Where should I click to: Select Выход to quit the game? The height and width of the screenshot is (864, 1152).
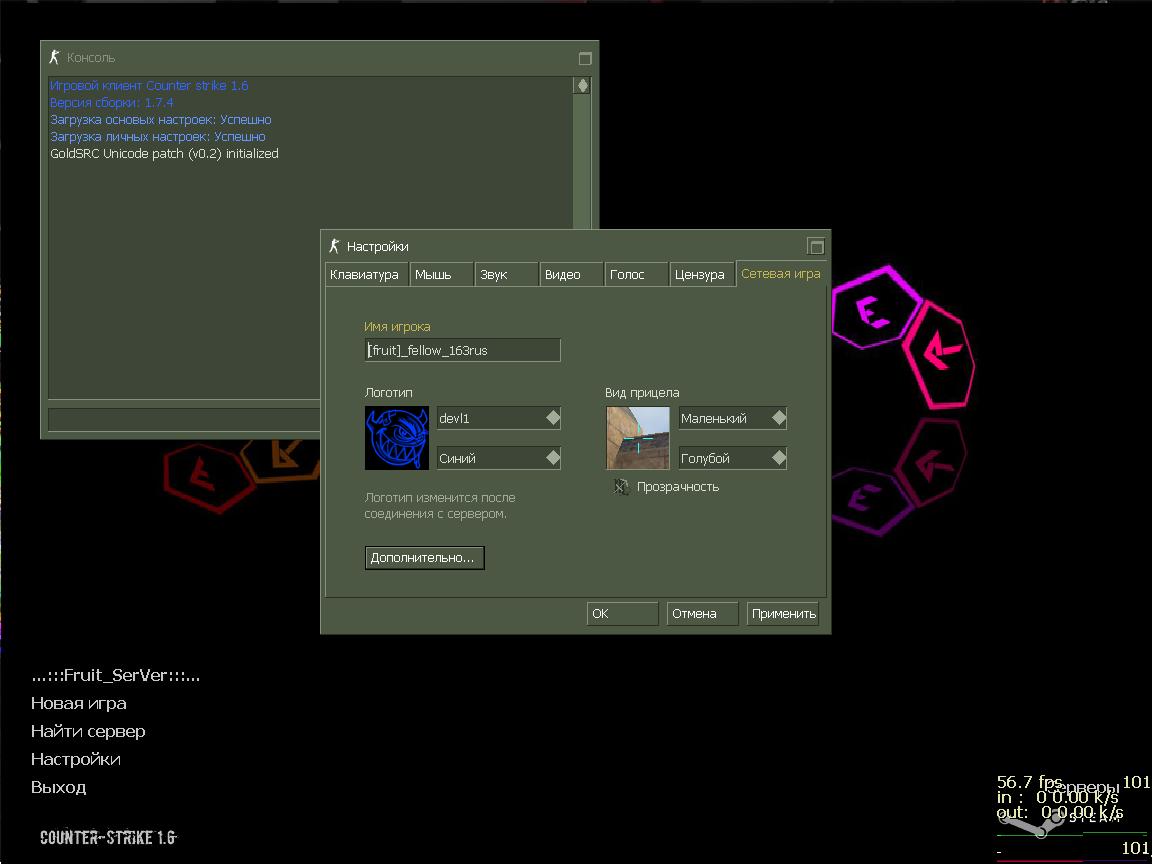(59, 787)
